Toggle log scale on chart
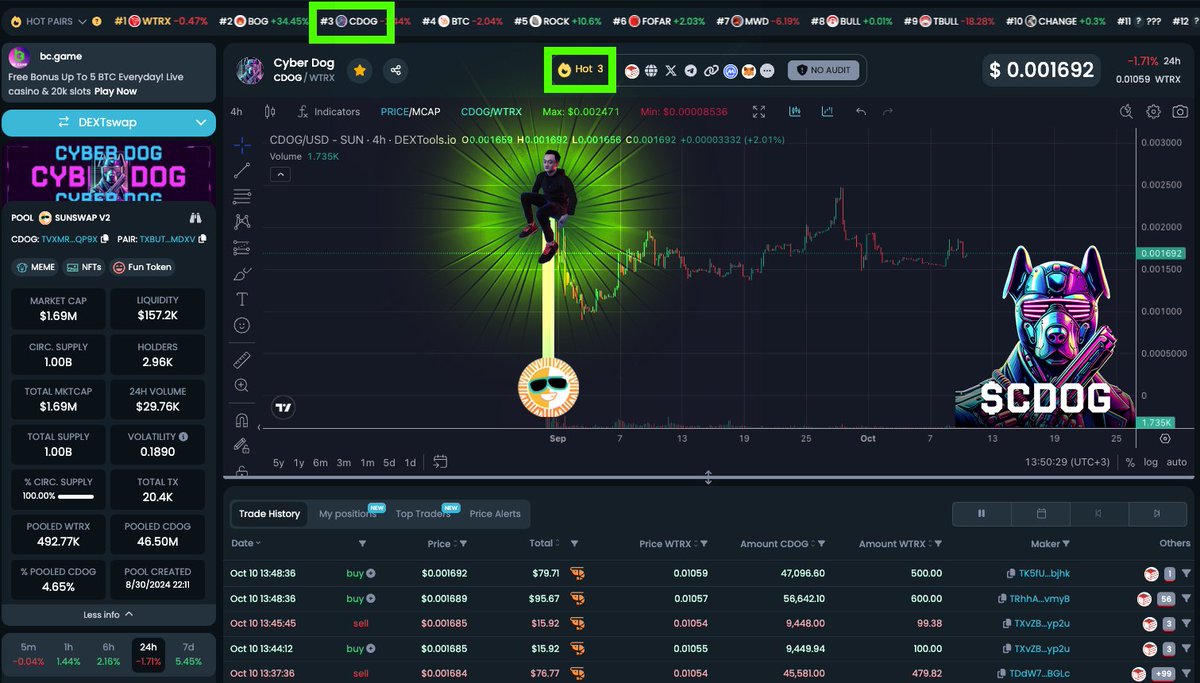 pos(1151,462)
